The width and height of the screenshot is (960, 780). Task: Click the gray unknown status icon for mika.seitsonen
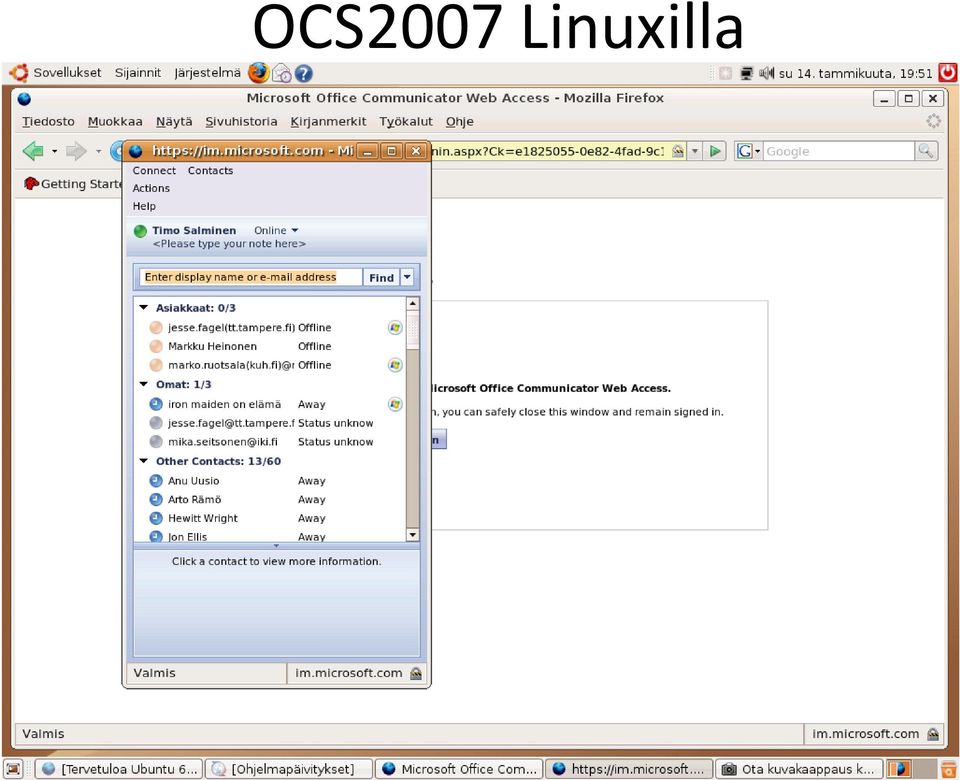pyautogui.click(x=156, y=441)
